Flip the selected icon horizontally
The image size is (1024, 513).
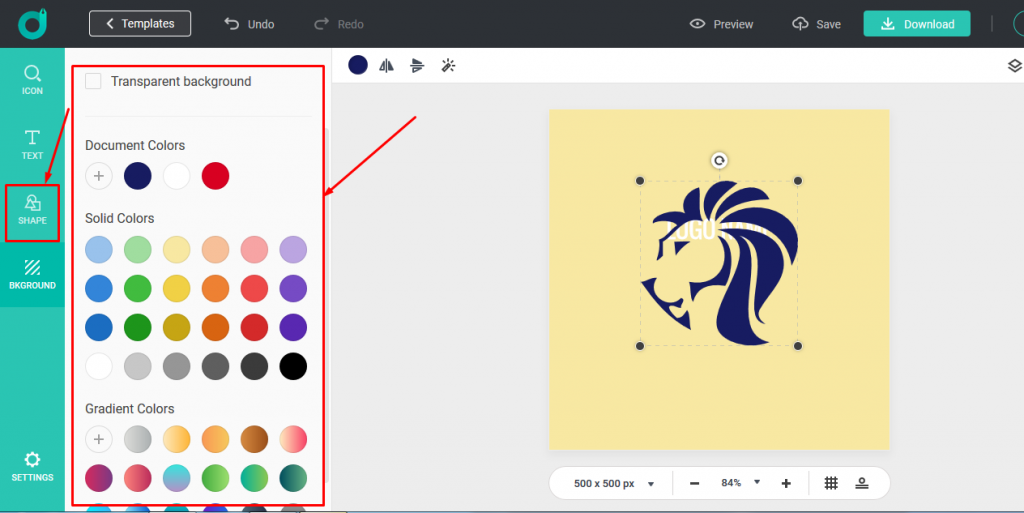[387, 65]
